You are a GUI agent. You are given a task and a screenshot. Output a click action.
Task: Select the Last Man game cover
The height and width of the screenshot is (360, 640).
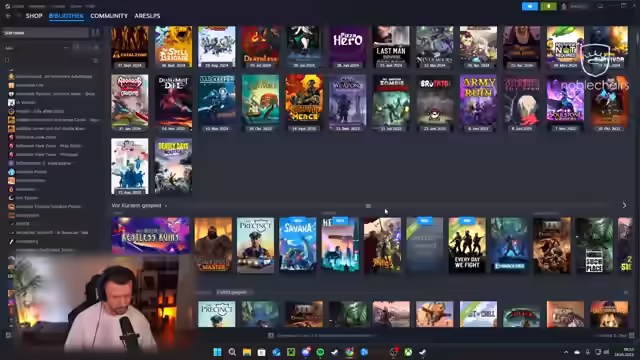click(x=391, y=47)
